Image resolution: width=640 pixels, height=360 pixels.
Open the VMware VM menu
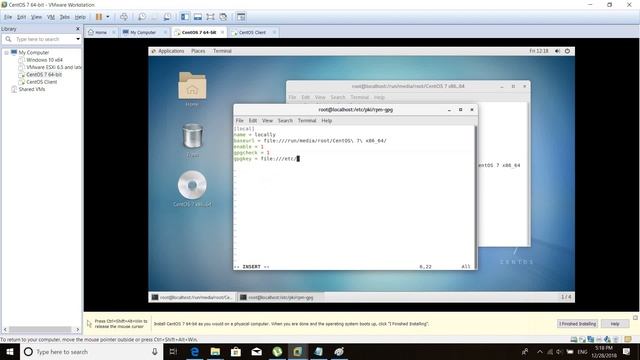51,17
